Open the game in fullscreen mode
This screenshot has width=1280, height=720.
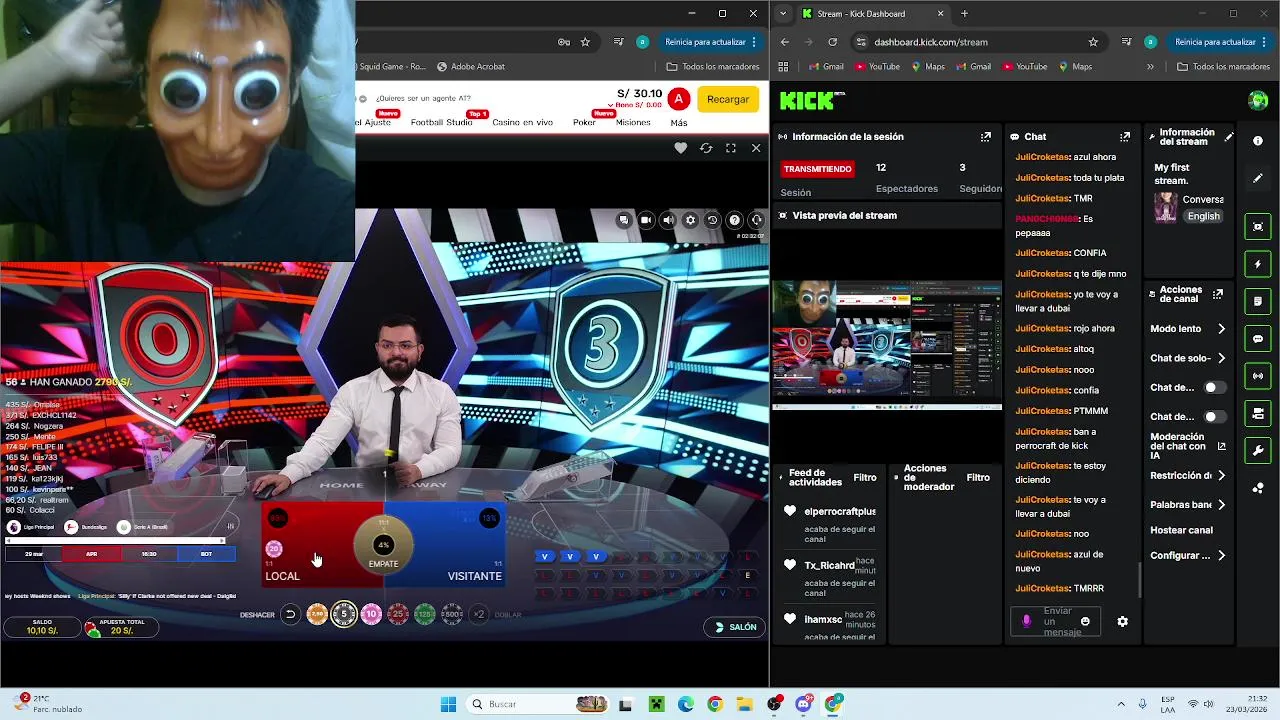click(731, 148)
